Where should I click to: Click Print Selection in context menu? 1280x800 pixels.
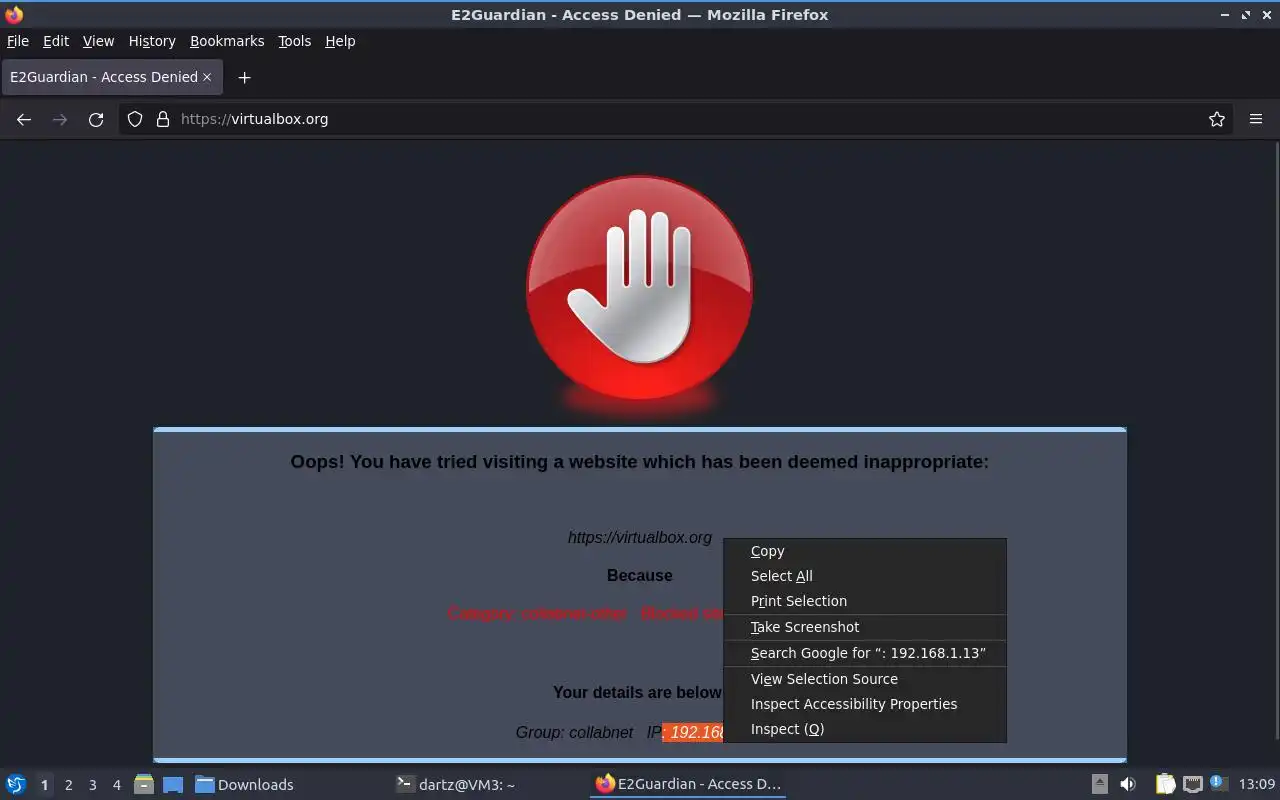point(865,601)
